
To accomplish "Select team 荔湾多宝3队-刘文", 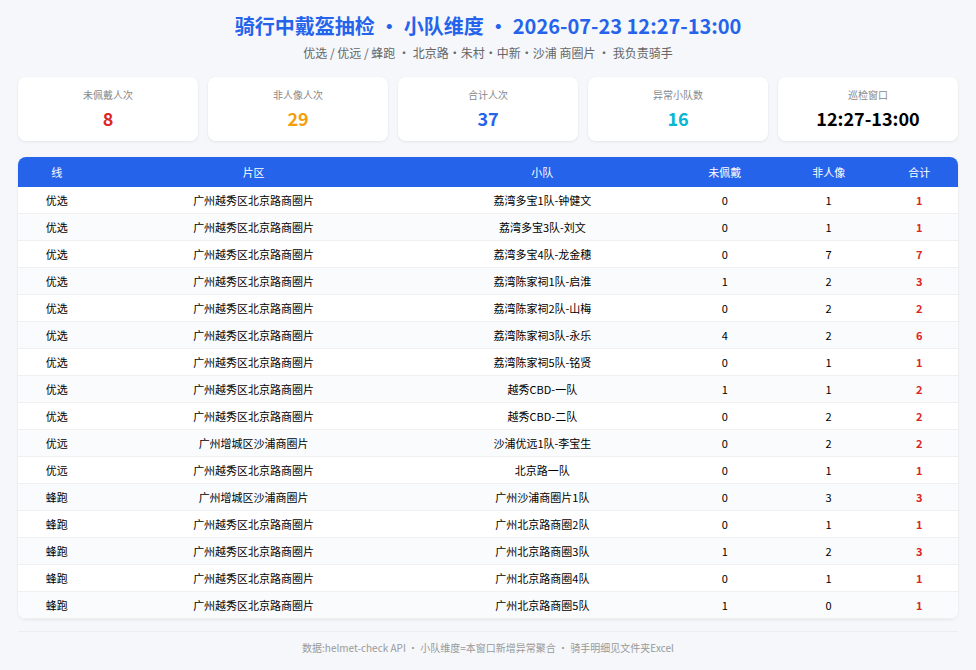I will tap(542, 228).
